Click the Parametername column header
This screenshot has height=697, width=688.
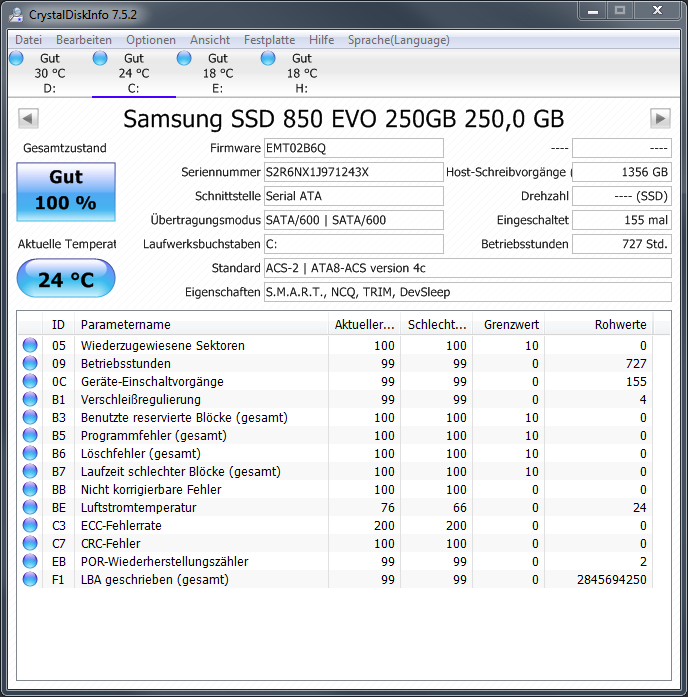201,324
